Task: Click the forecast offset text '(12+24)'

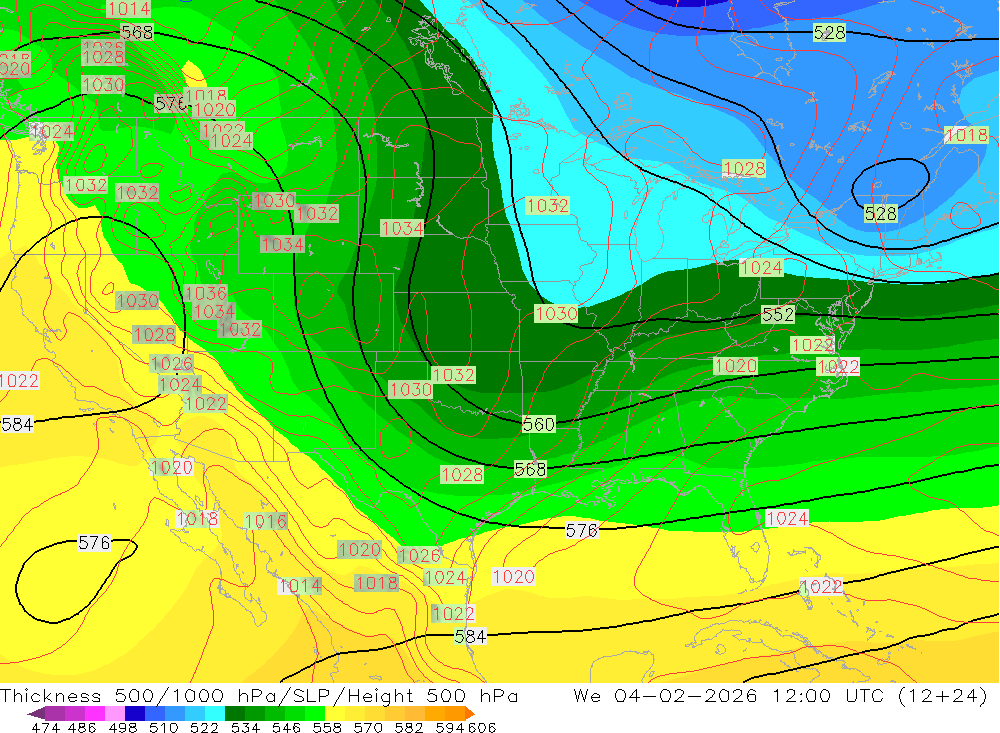Action: 943,695
